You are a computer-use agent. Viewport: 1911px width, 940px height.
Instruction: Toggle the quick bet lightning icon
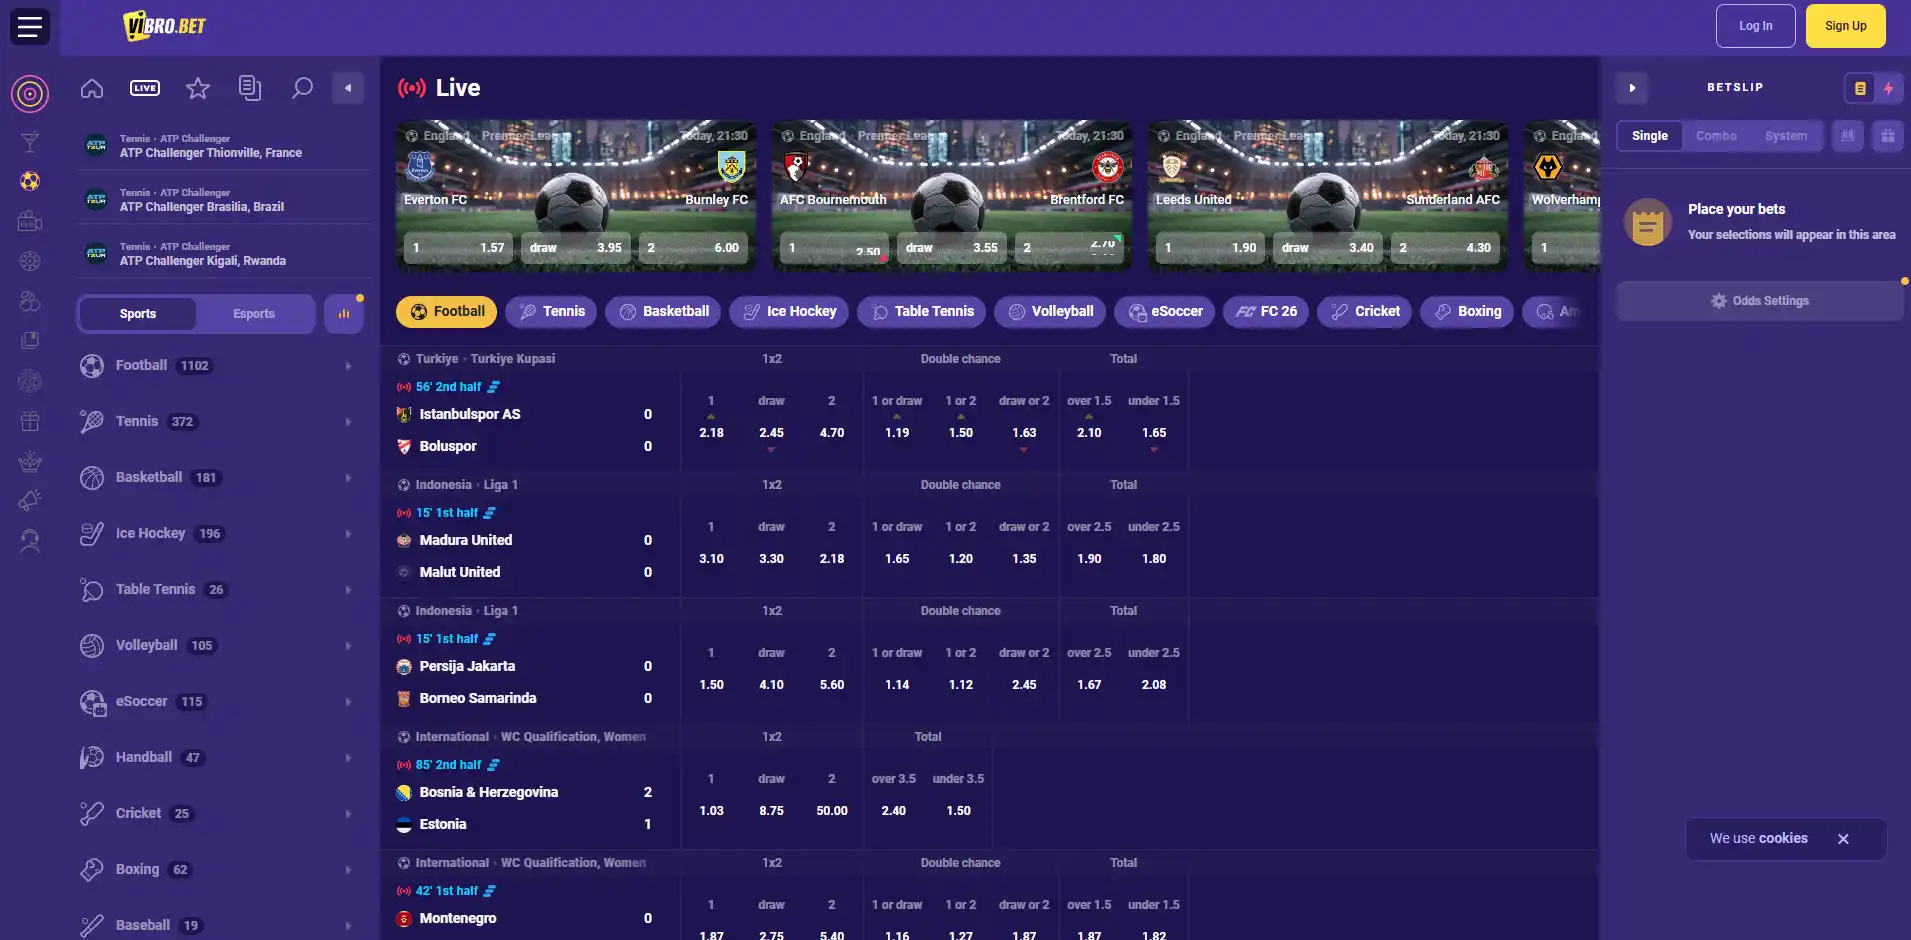click(x=1889, y=88)
